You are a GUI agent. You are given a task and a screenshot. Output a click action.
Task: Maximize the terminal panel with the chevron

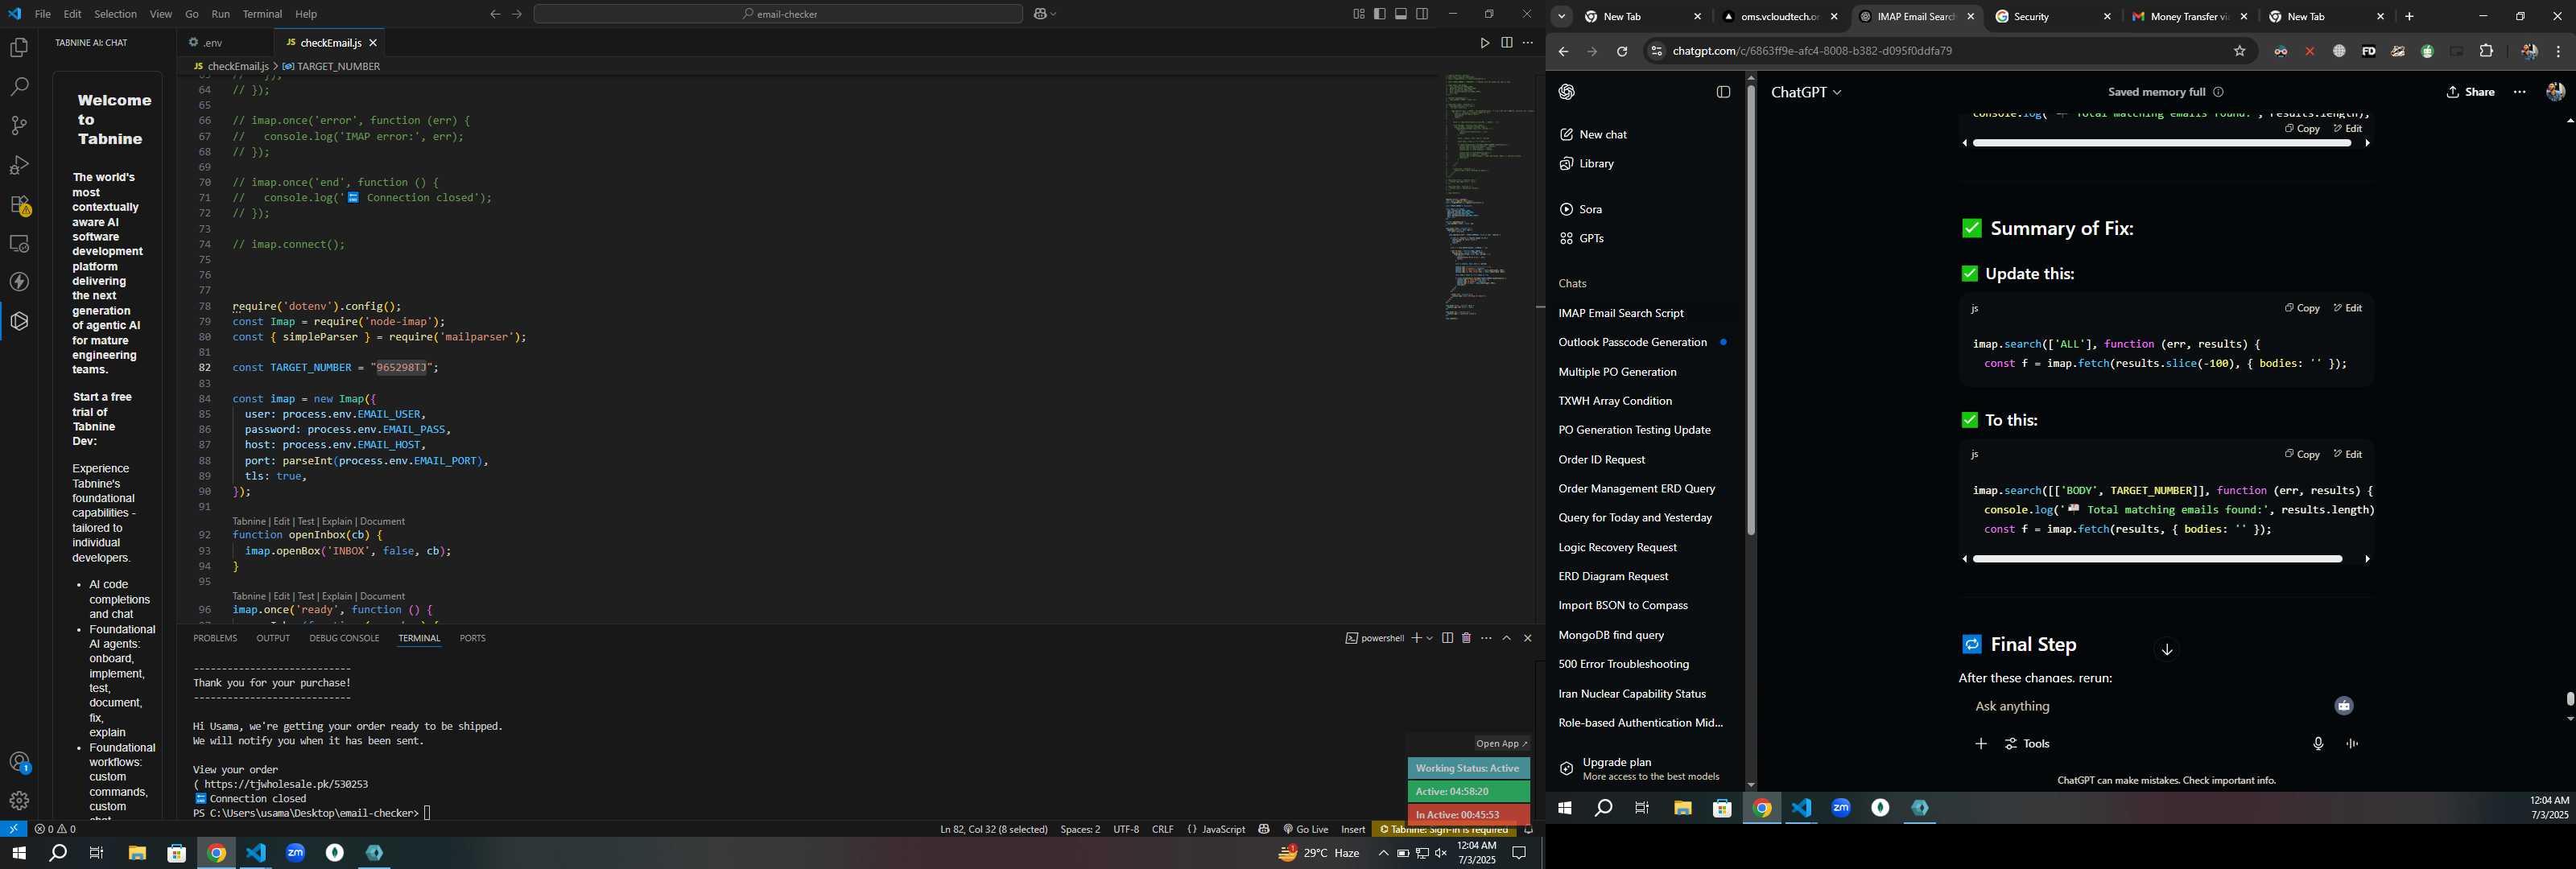pyautogui.click(x=1506, y=638)
